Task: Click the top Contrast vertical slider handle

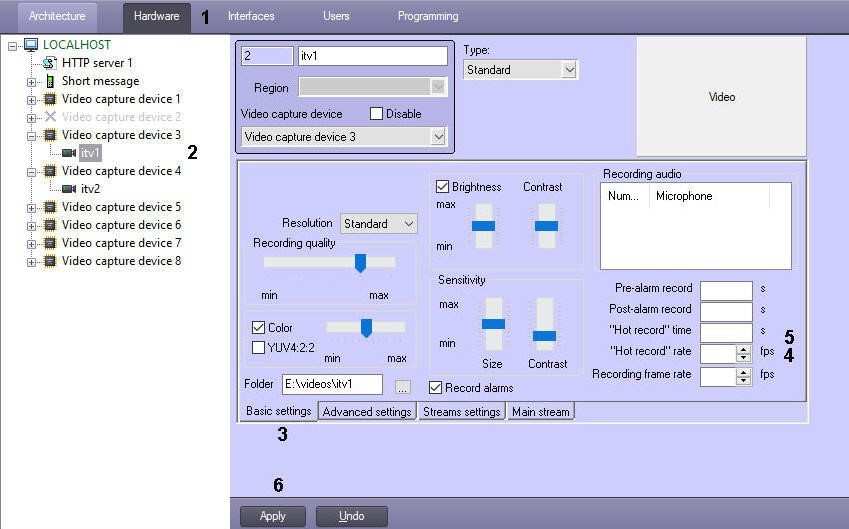Action: pyautogui.click(x=546, y=226)
